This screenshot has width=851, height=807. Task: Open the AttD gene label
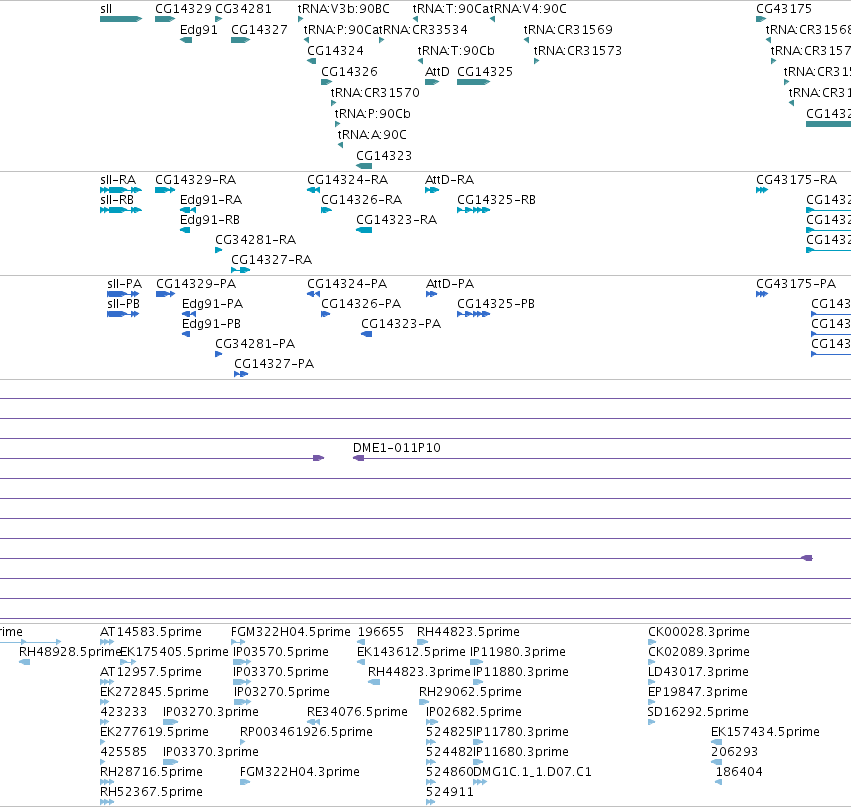click(x=437, y=72)
